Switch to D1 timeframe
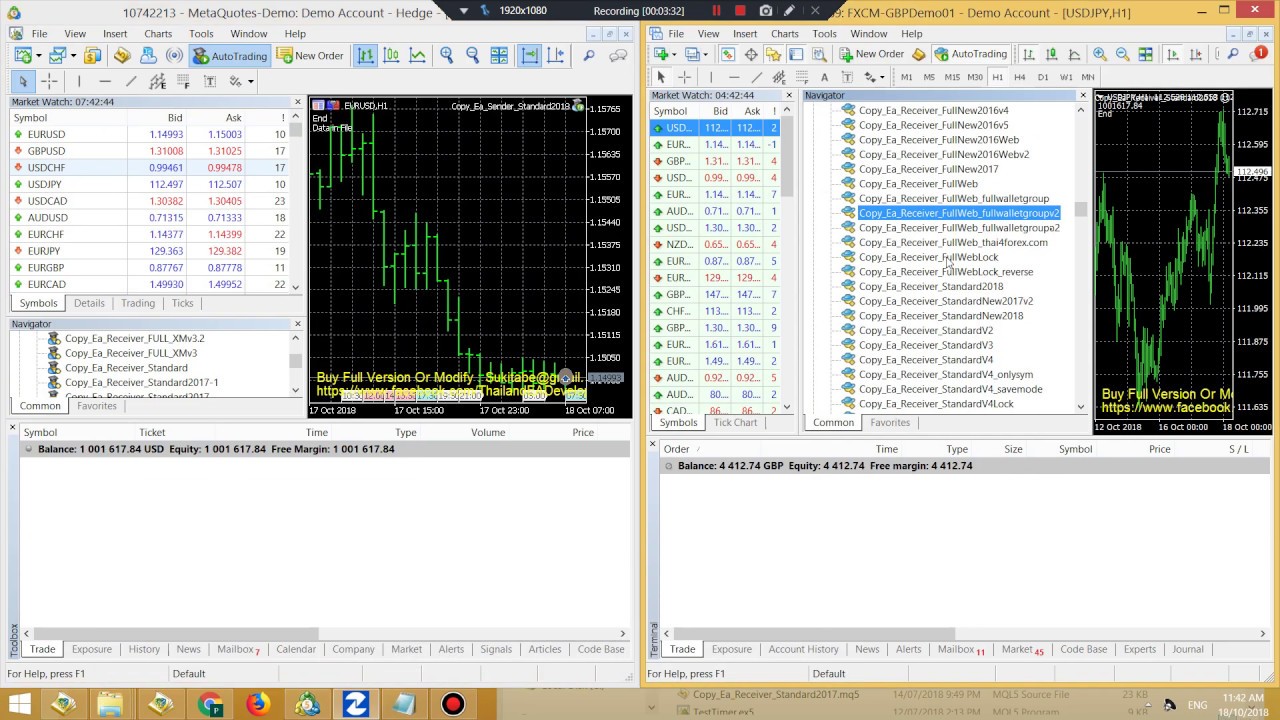 point(1043,77)
